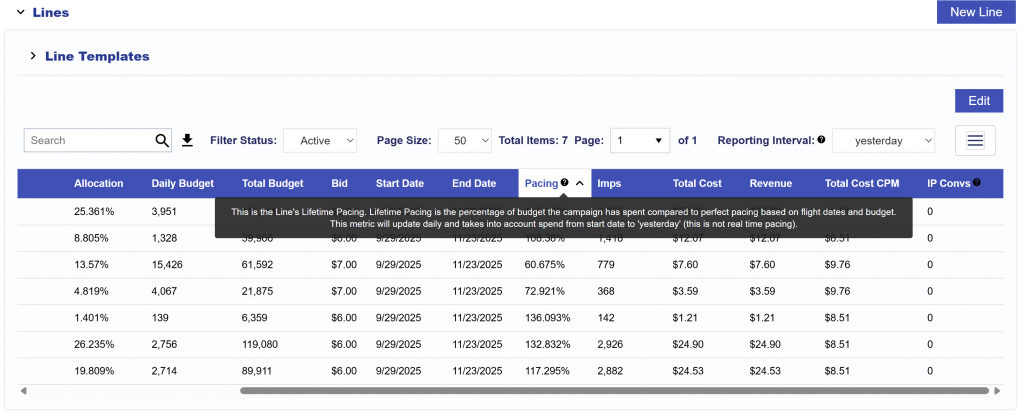Click the Pacing help question icon
The height and width of the screenshot is (416, 1024).
tap(565, 183)
